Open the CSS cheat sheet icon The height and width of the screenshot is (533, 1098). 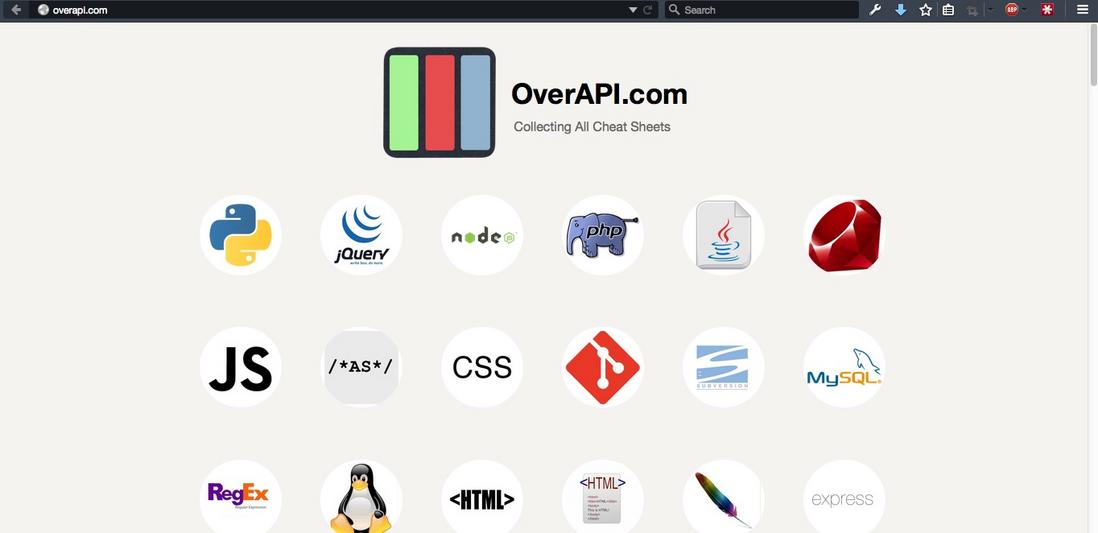[x=482, y=367]
